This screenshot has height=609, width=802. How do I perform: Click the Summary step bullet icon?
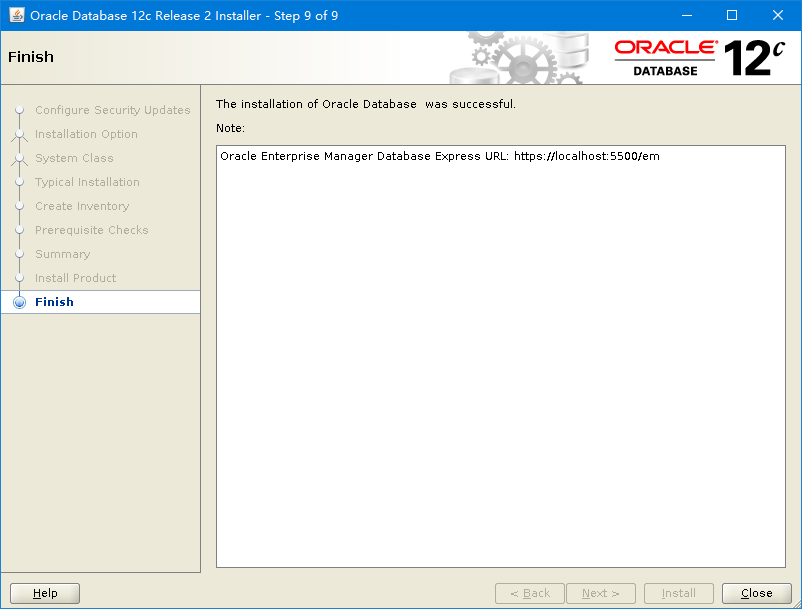(x=19, y=254)
